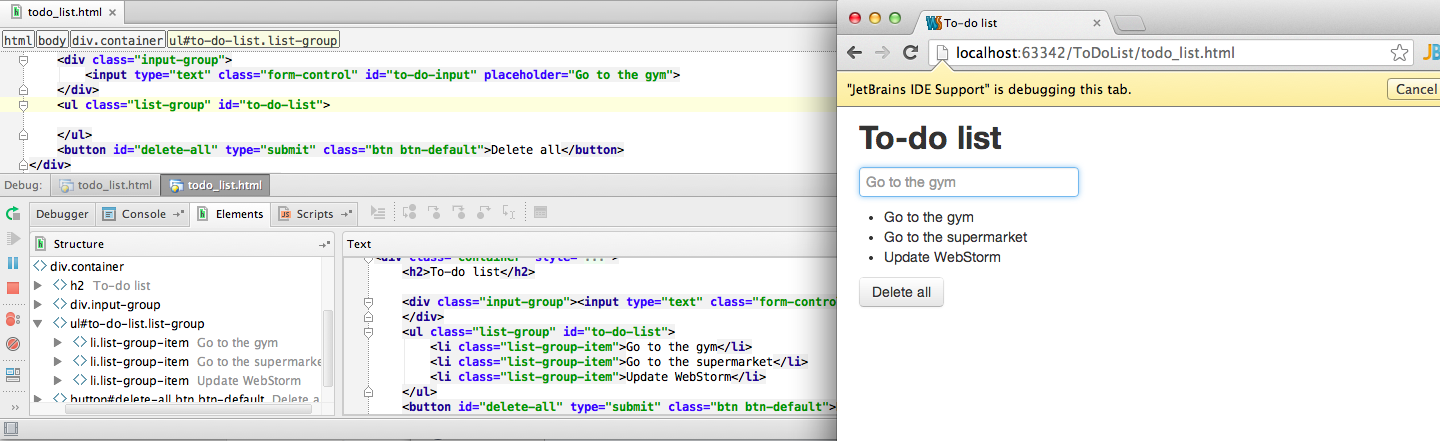
Task: Switch to the Debugger tab
Action: point(62,214)
